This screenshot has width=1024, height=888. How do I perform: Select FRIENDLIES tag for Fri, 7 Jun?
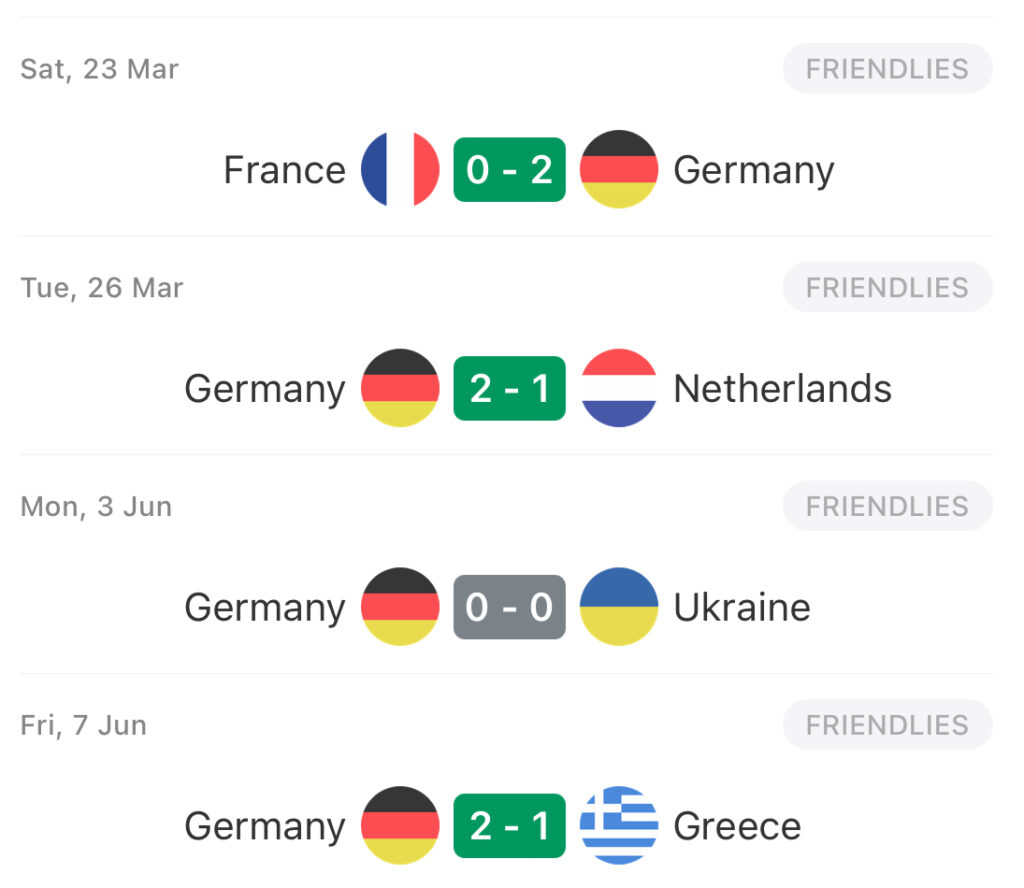888,725
